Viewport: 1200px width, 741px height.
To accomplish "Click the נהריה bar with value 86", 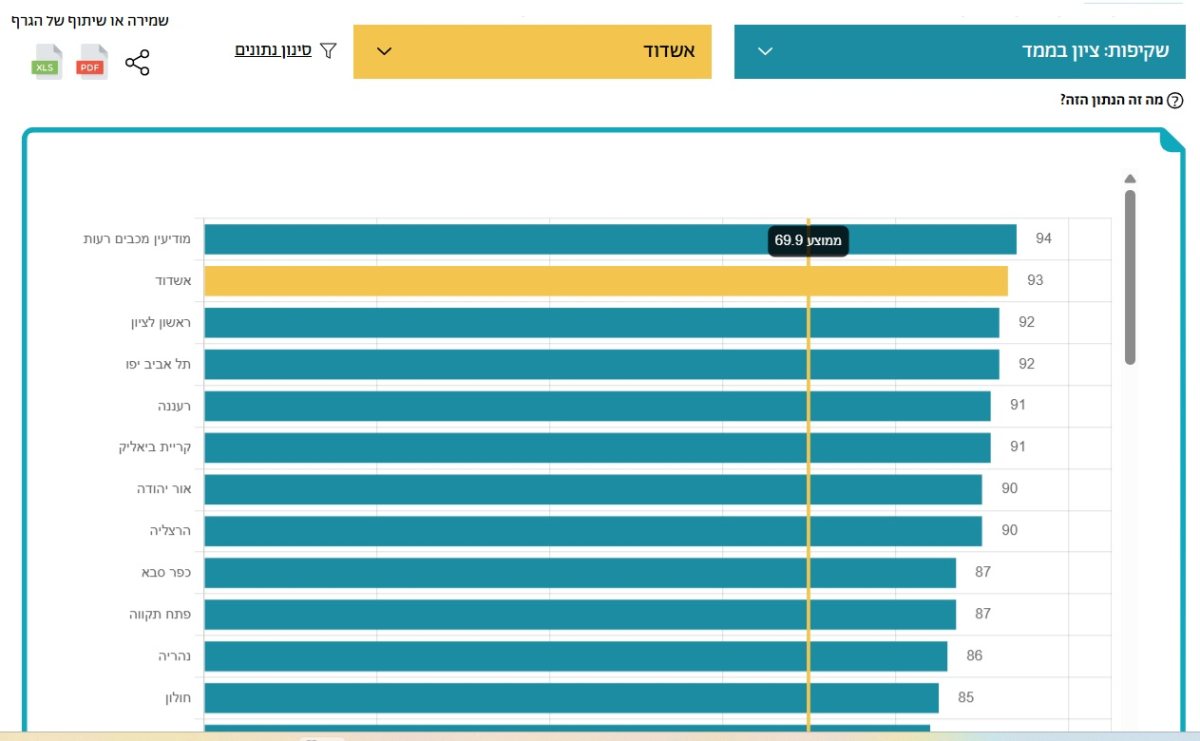I will coord(575,656).
